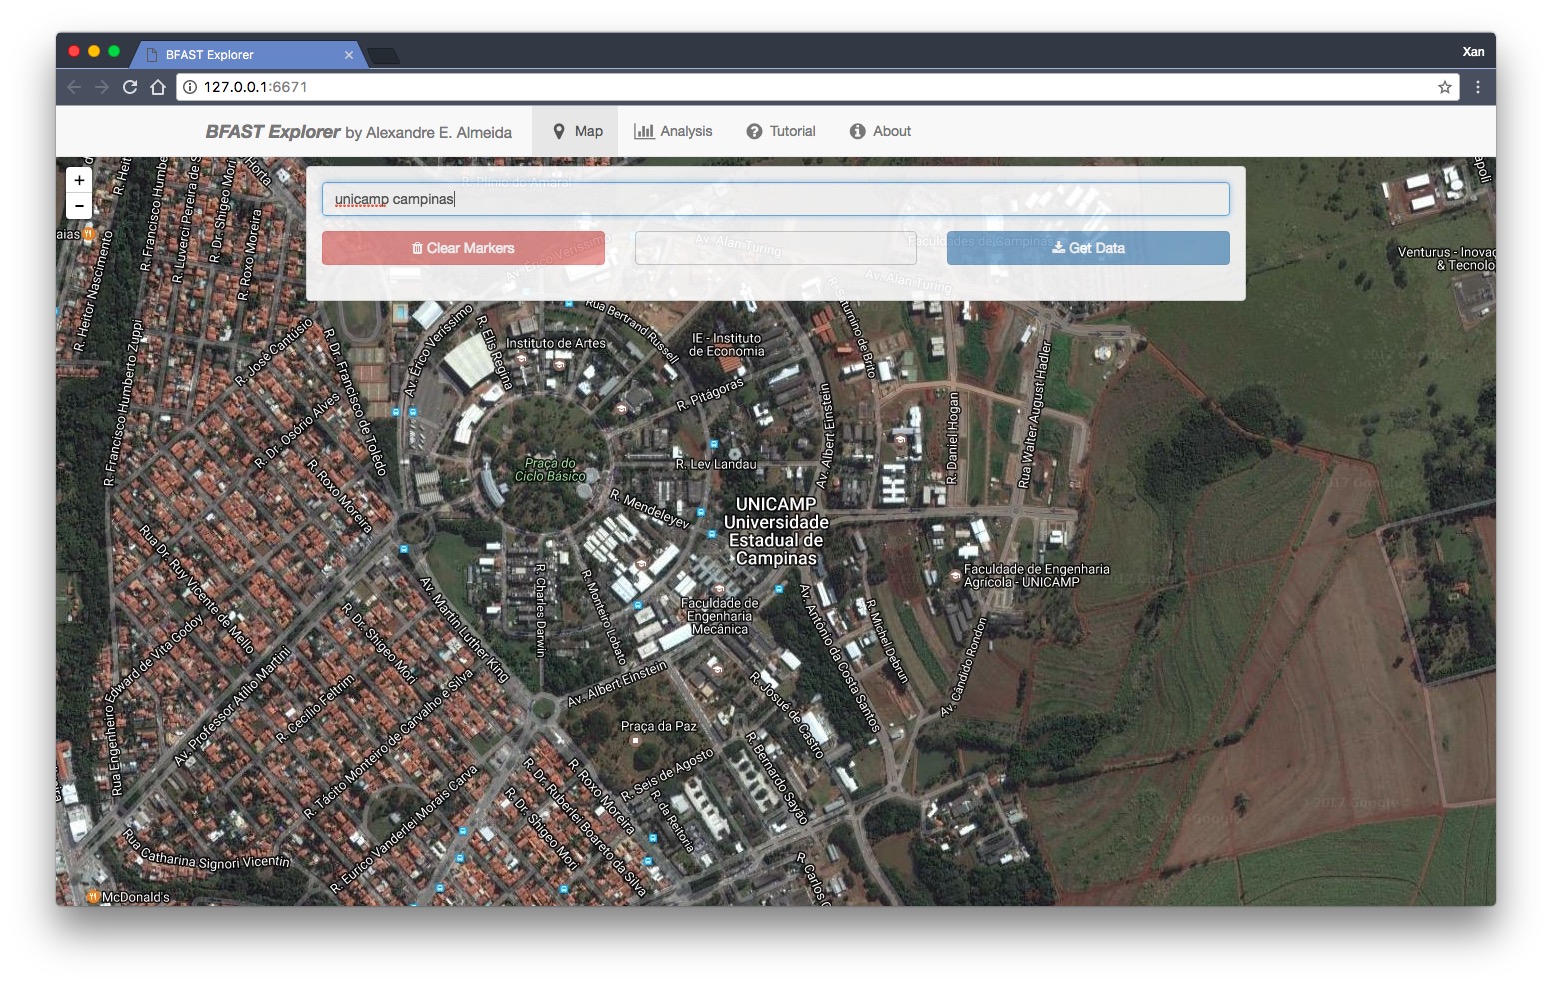Click Faculdade de Engenharia Agrícola - UNICAMP label
The width and height of the screenshot is (1552, 986).
click(x=1036, y=575)
